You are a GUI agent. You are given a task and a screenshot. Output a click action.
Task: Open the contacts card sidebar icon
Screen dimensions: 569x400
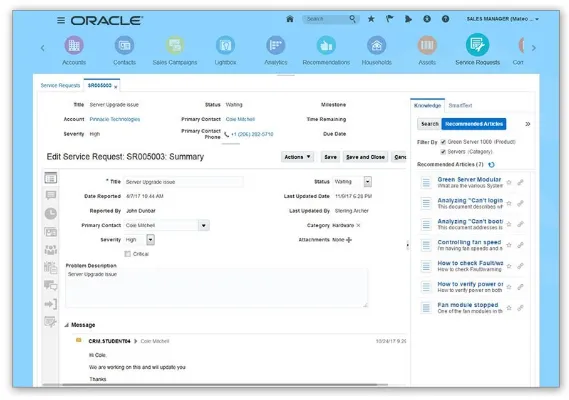click(x=51, y=232)
